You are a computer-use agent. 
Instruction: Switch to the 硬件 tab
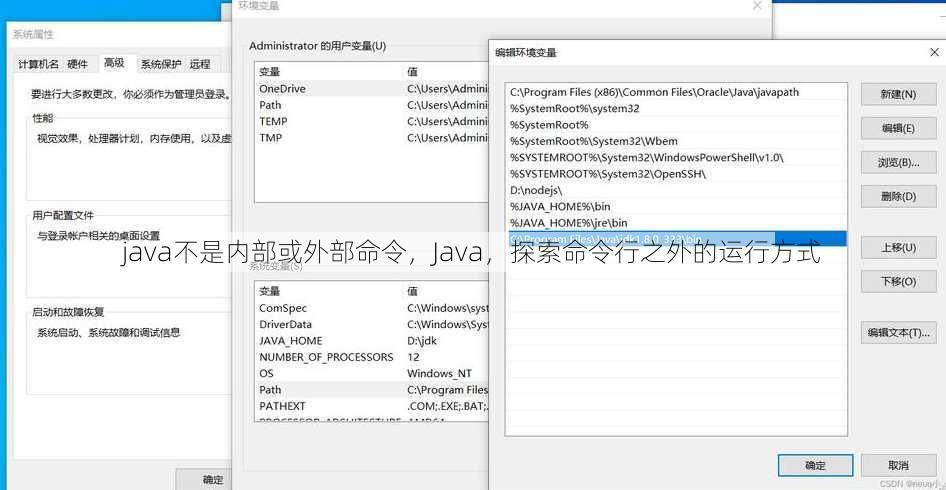[x=78, y=64]
